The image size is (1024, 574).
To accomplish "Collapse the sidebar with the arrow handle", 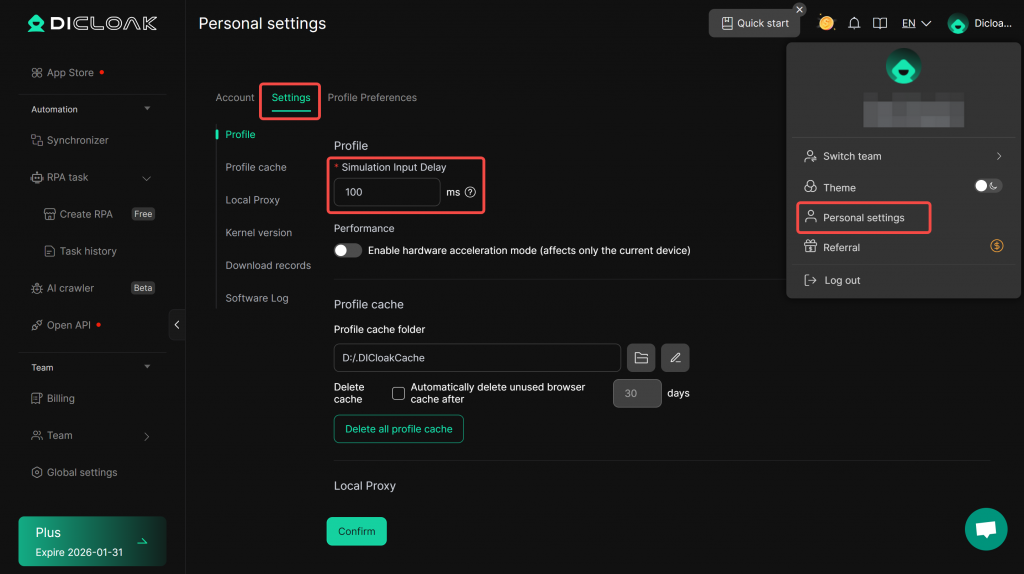I will [177, 325].
